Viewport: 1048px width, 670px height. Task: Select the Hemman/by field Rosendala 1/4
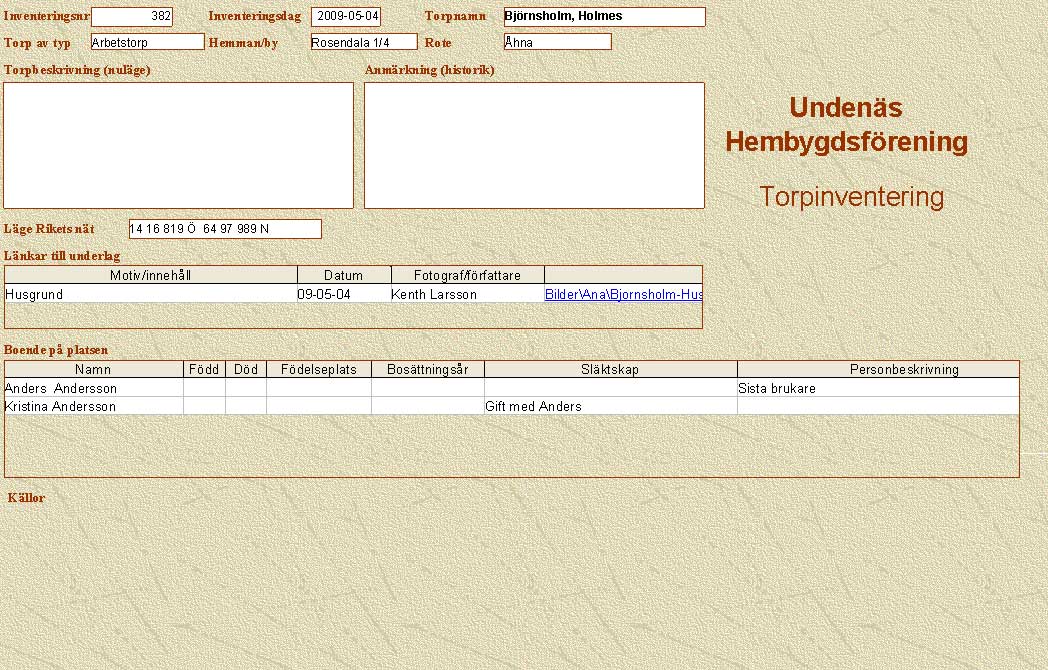coord(363,42)
